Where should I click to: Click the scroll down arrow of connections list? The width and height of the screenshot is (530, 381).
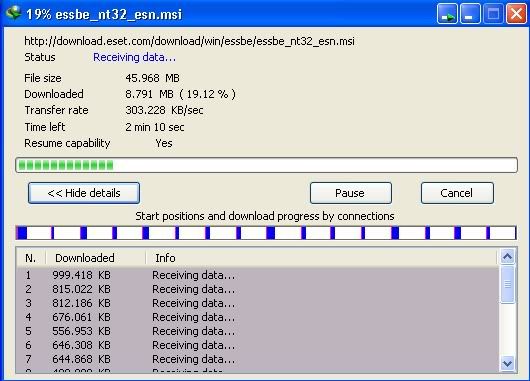507,363
